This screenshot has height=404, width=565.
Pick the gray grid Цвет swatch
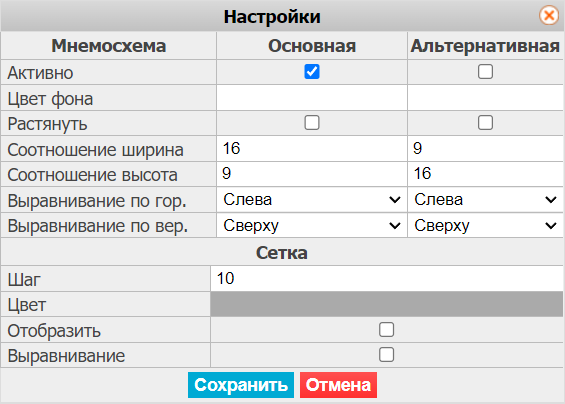[x=387, y=304]
